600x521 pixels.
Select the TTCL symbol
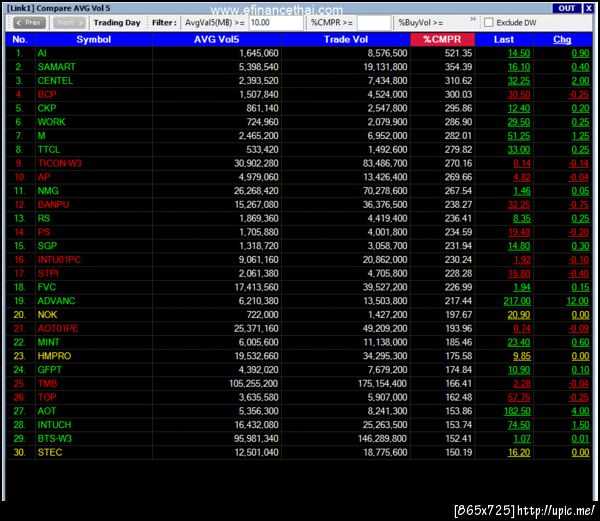(48, 150)
